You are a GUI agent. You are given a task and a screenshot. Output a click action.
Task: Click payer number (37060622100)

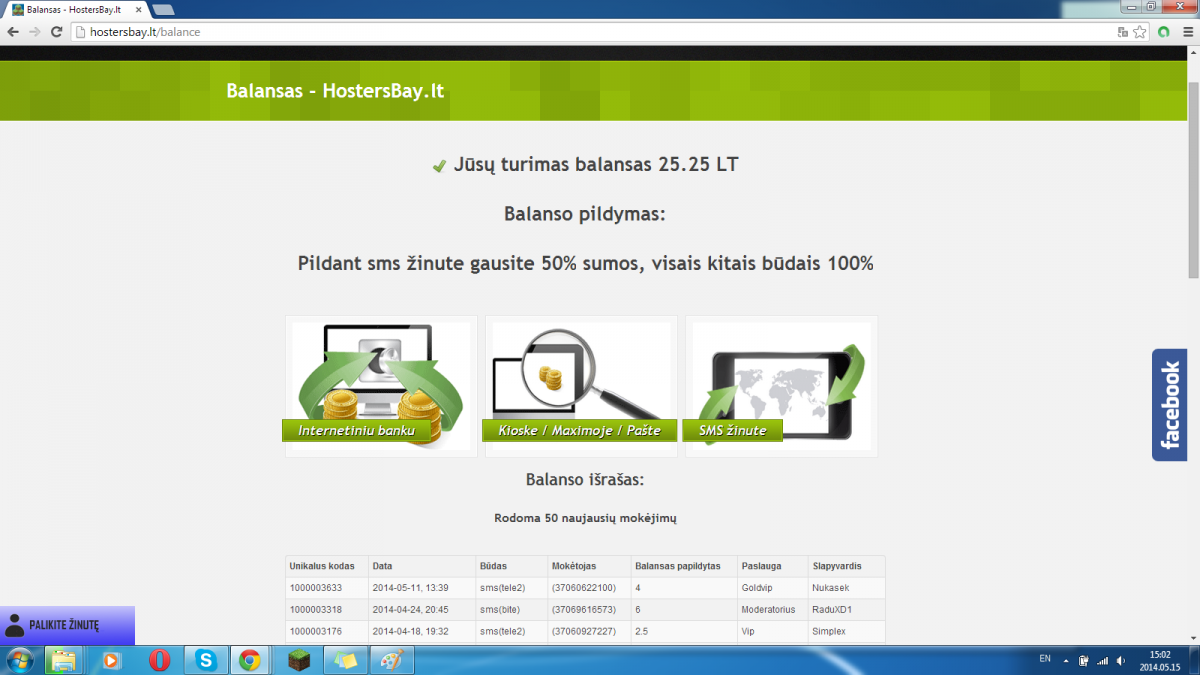pos(583,588)
